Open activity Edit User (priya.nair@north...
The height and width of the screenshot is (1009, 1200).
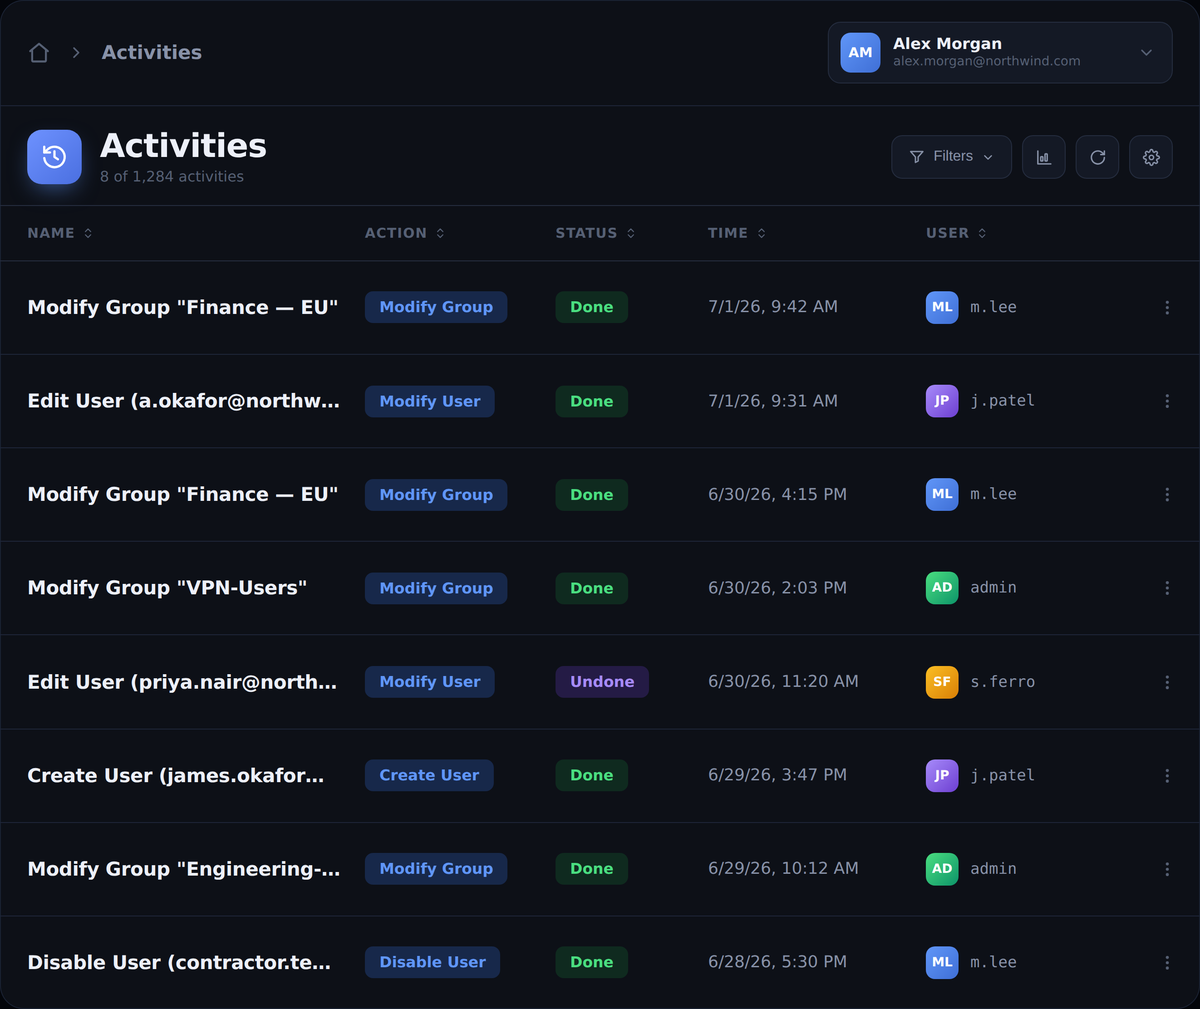click(x=182, y=682)
